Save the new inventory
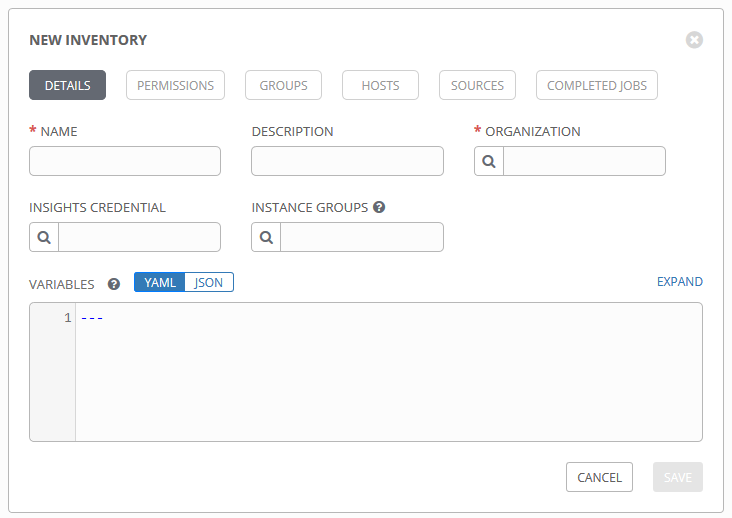Viewport: 732px width, 518px height. (678, 477)
